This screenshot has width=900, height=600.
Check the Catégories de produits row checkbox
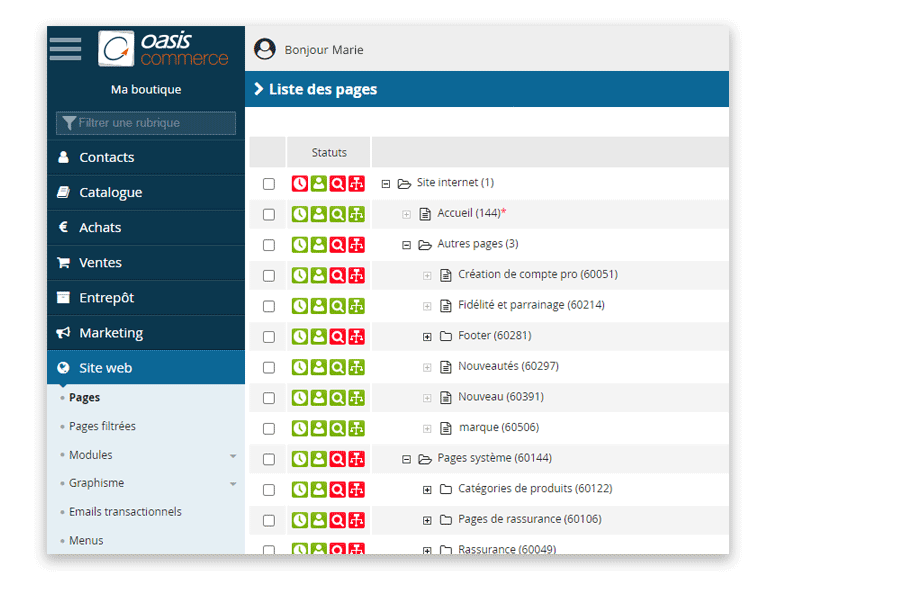pyautogui.click(x=269, y=490)
